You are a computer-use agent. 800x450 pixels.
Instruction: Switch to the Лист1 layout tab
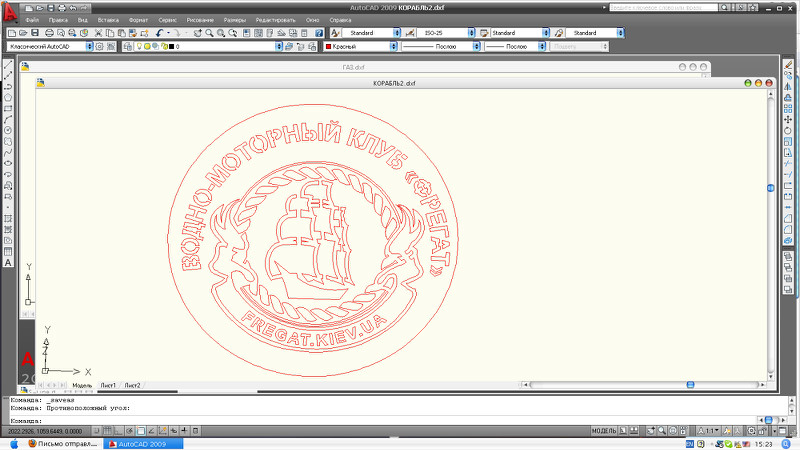point(108,385)
